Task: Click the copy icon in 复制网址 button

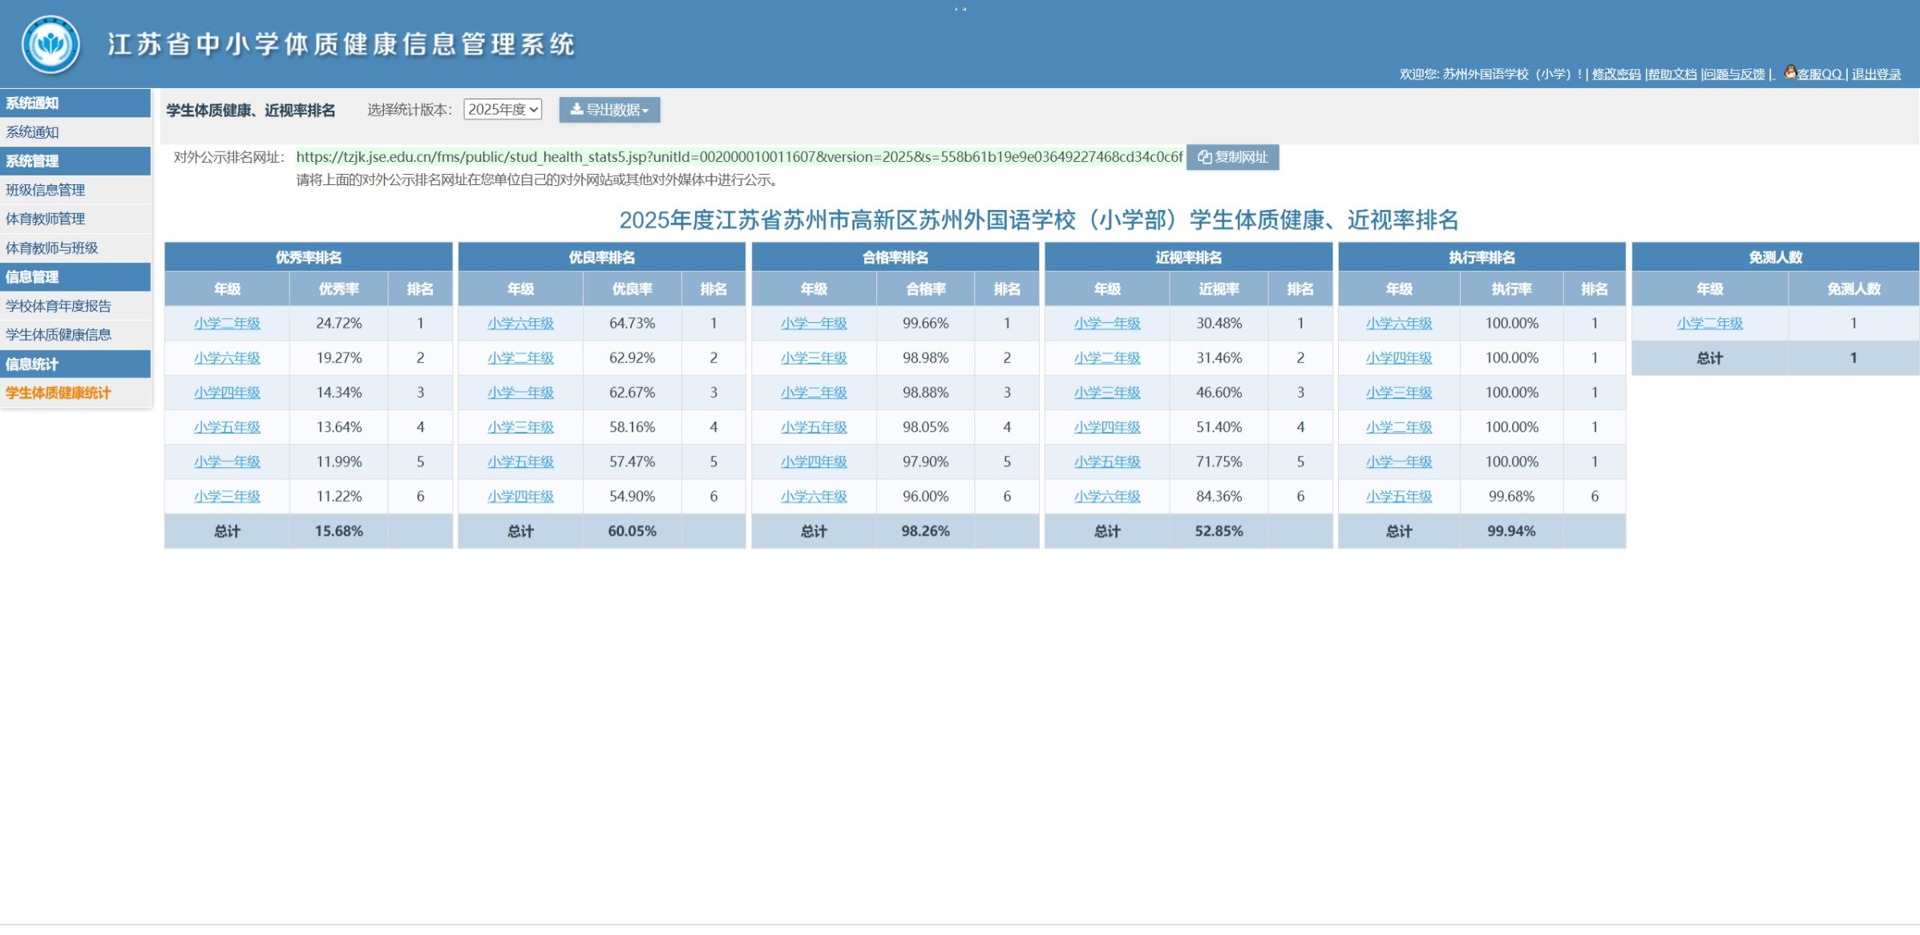Action: (1205, 157)
